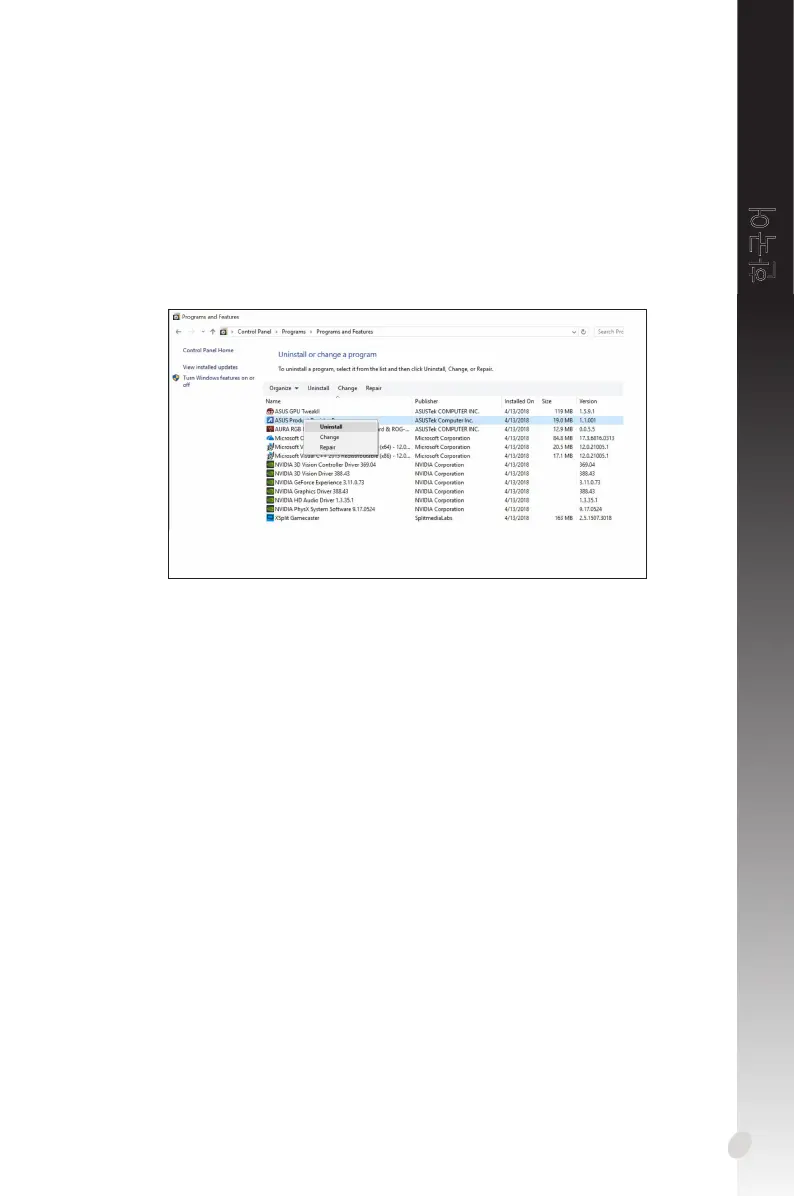794x1196 pixels.
Task: Select the XSplit Gamecaster name
Action: pyautogui.click(x=297, y=518)
